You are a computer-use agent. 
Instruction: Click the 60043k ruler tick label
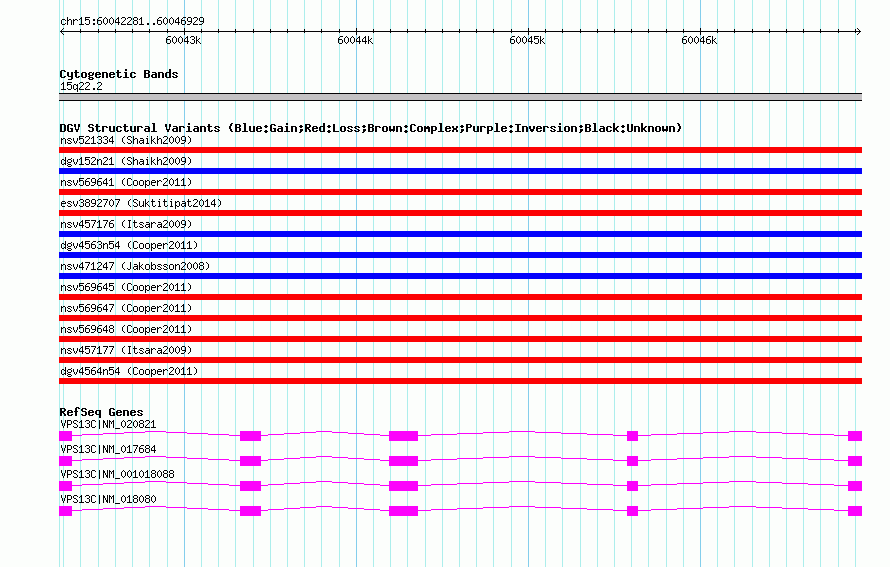point(183,40)
